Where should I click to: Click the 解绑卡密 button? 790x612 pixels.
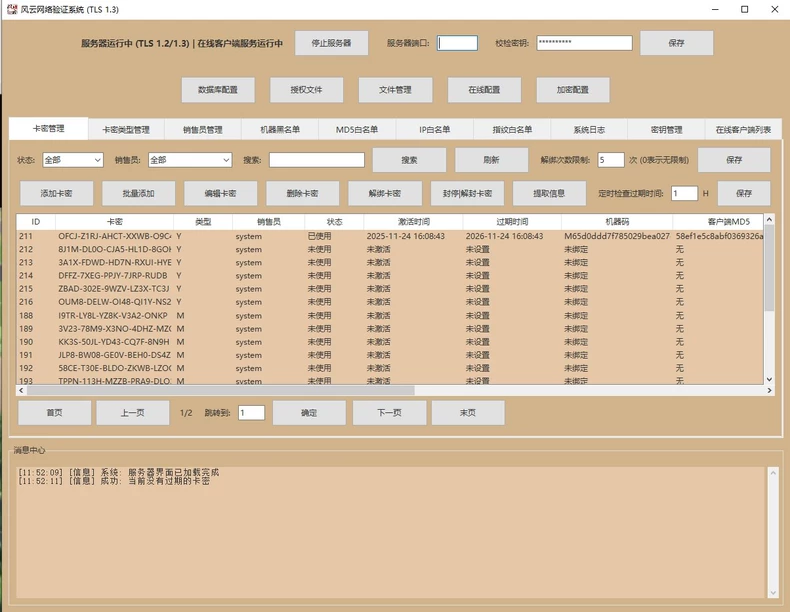(385, 193)
